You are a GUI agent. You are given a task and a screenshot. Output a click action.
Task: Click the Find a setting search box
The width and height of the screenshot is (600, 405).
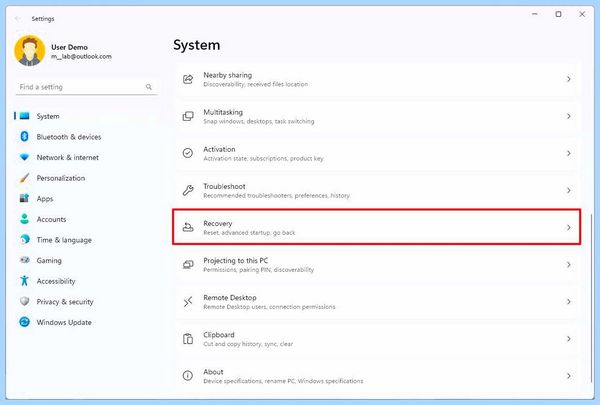coord(86,87)
